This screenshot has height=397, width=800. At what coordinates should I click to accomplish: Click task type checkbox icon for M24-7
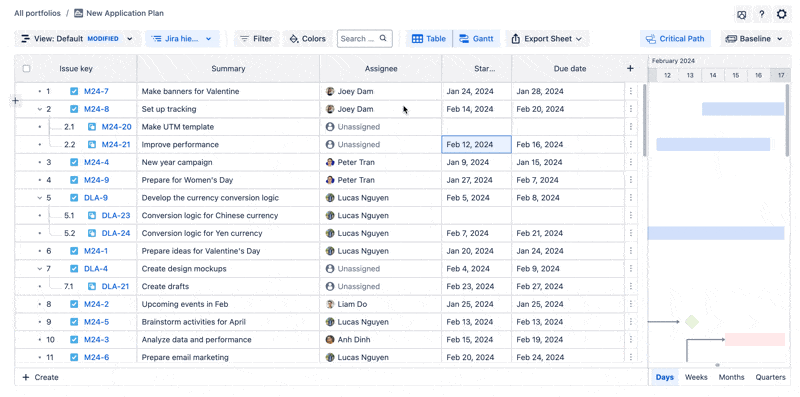coord(74,91)
